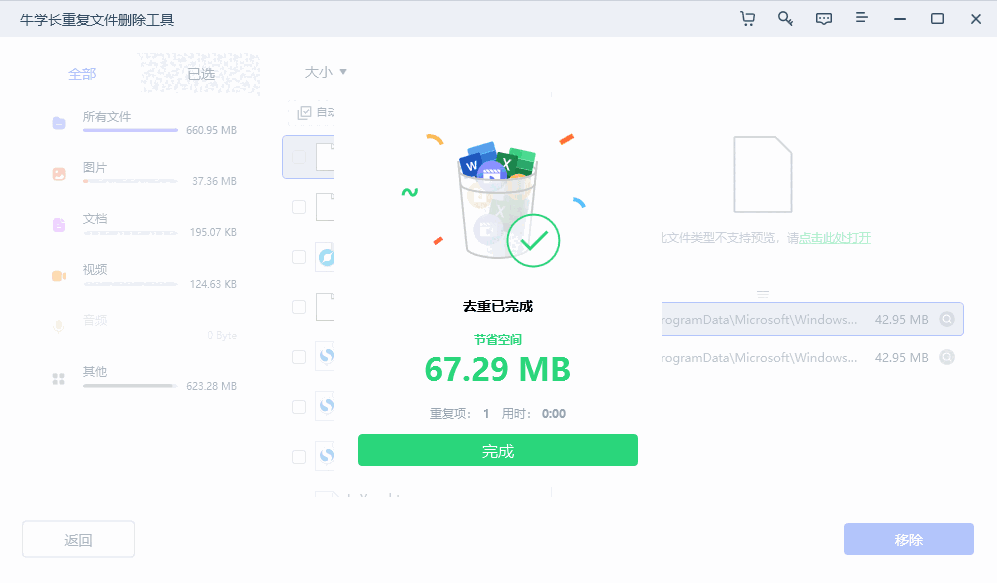This screenshot has width=997, height=583.
Task: Click the registration key search icon
Action: [785, 18]
